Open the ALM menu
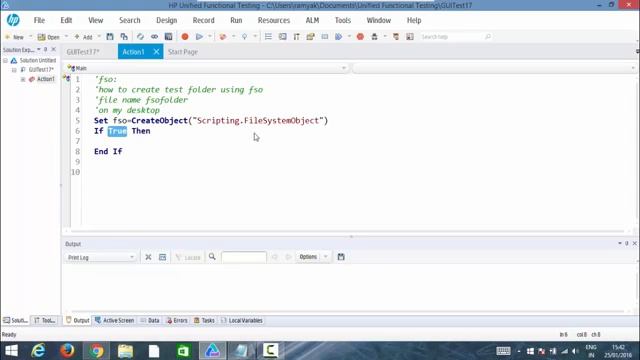 (312, 20)
